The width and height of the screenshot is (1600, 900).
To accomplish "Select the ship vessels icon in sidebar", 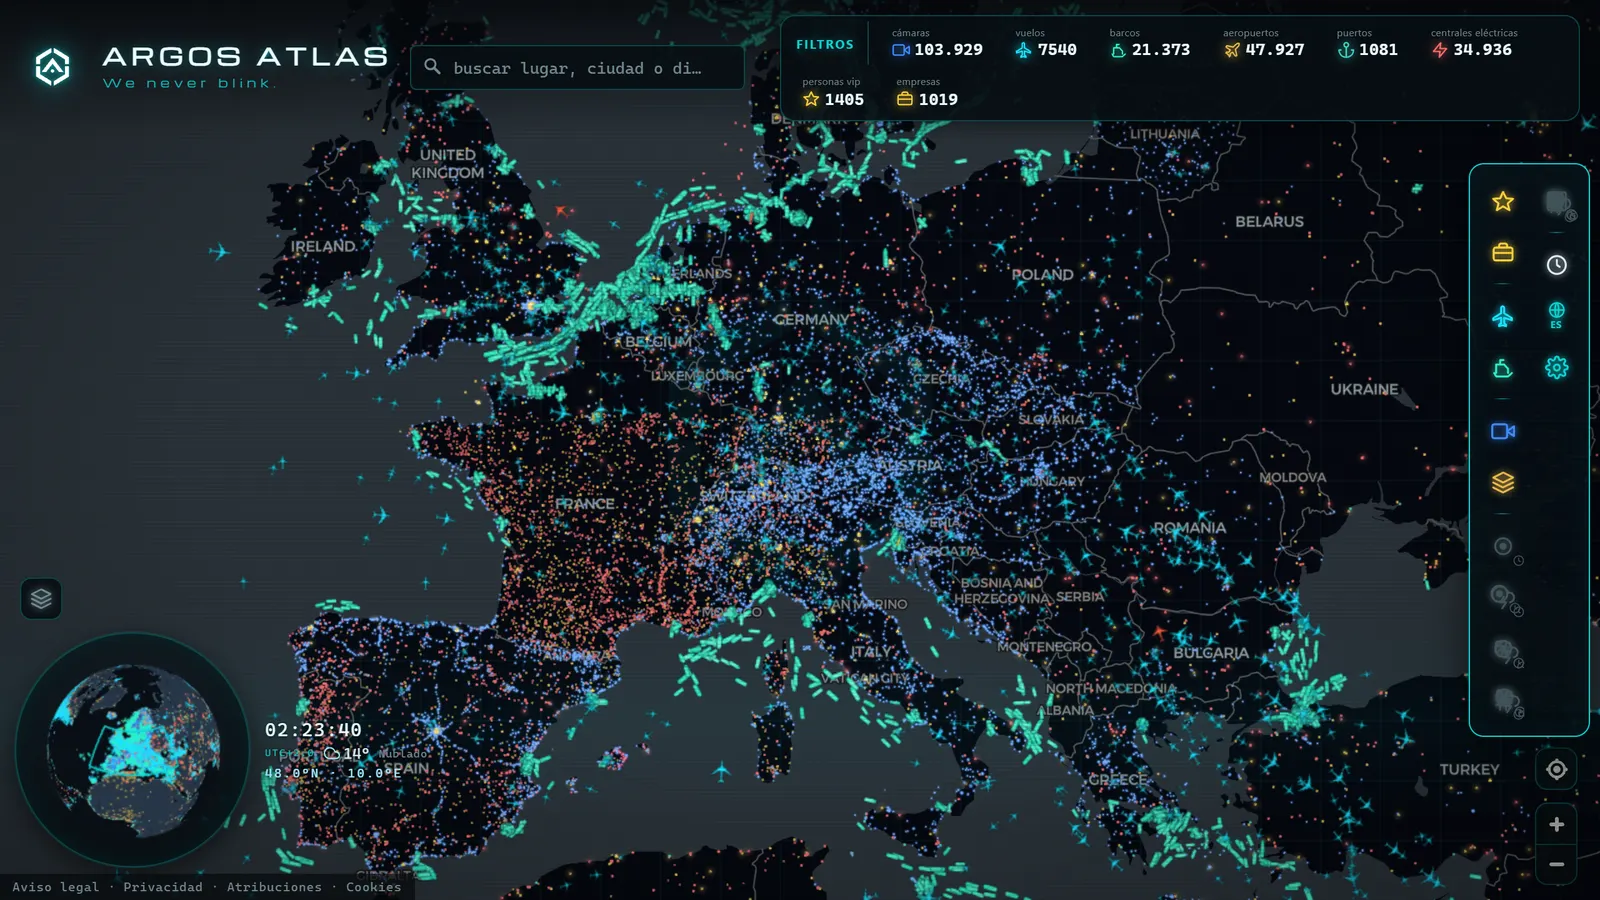I will coord(1503,369).
